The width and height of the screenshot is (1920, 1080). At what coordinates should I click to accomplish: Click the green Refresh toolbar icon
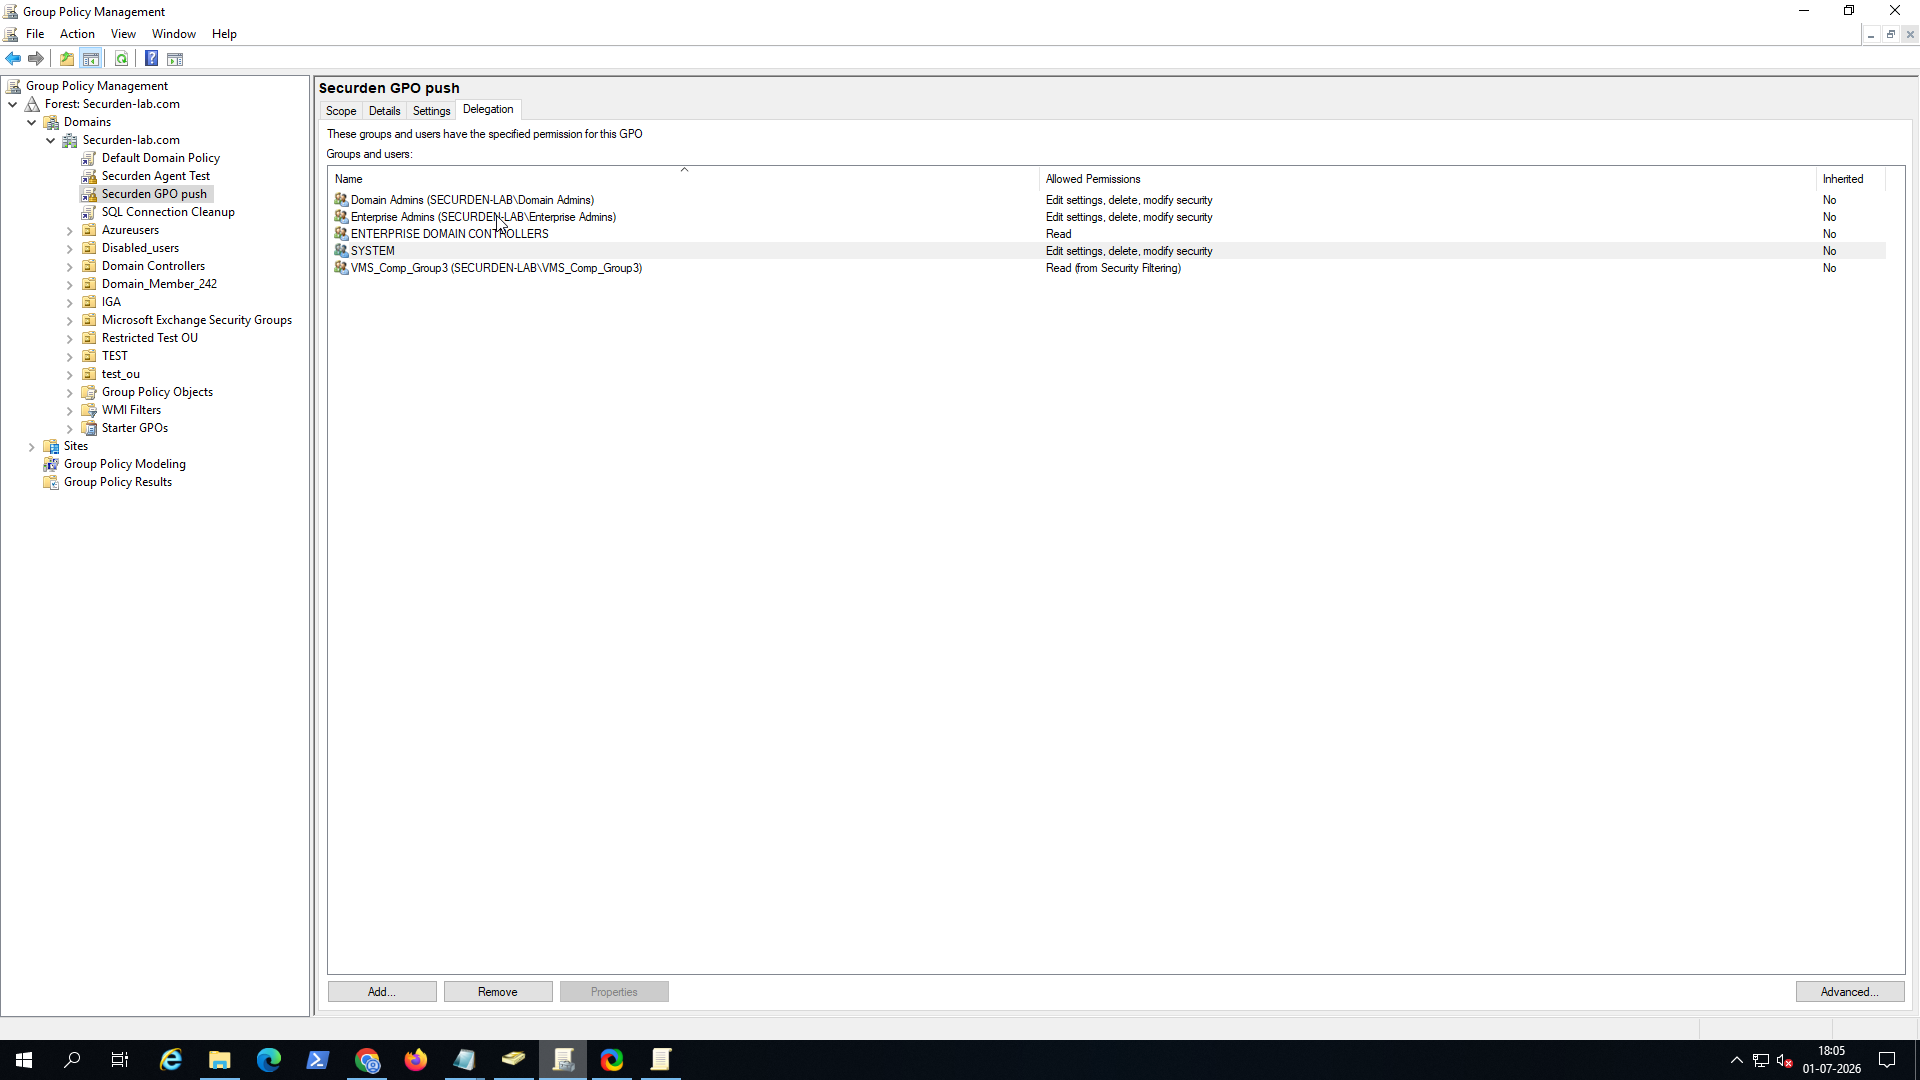pos(122,59)
